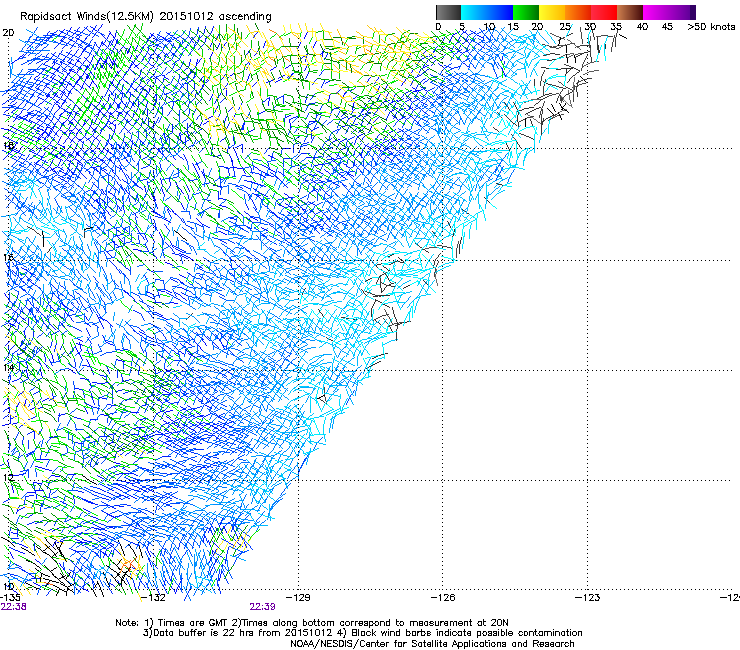Click the '45' legend tick label

[x=667, y=27]
